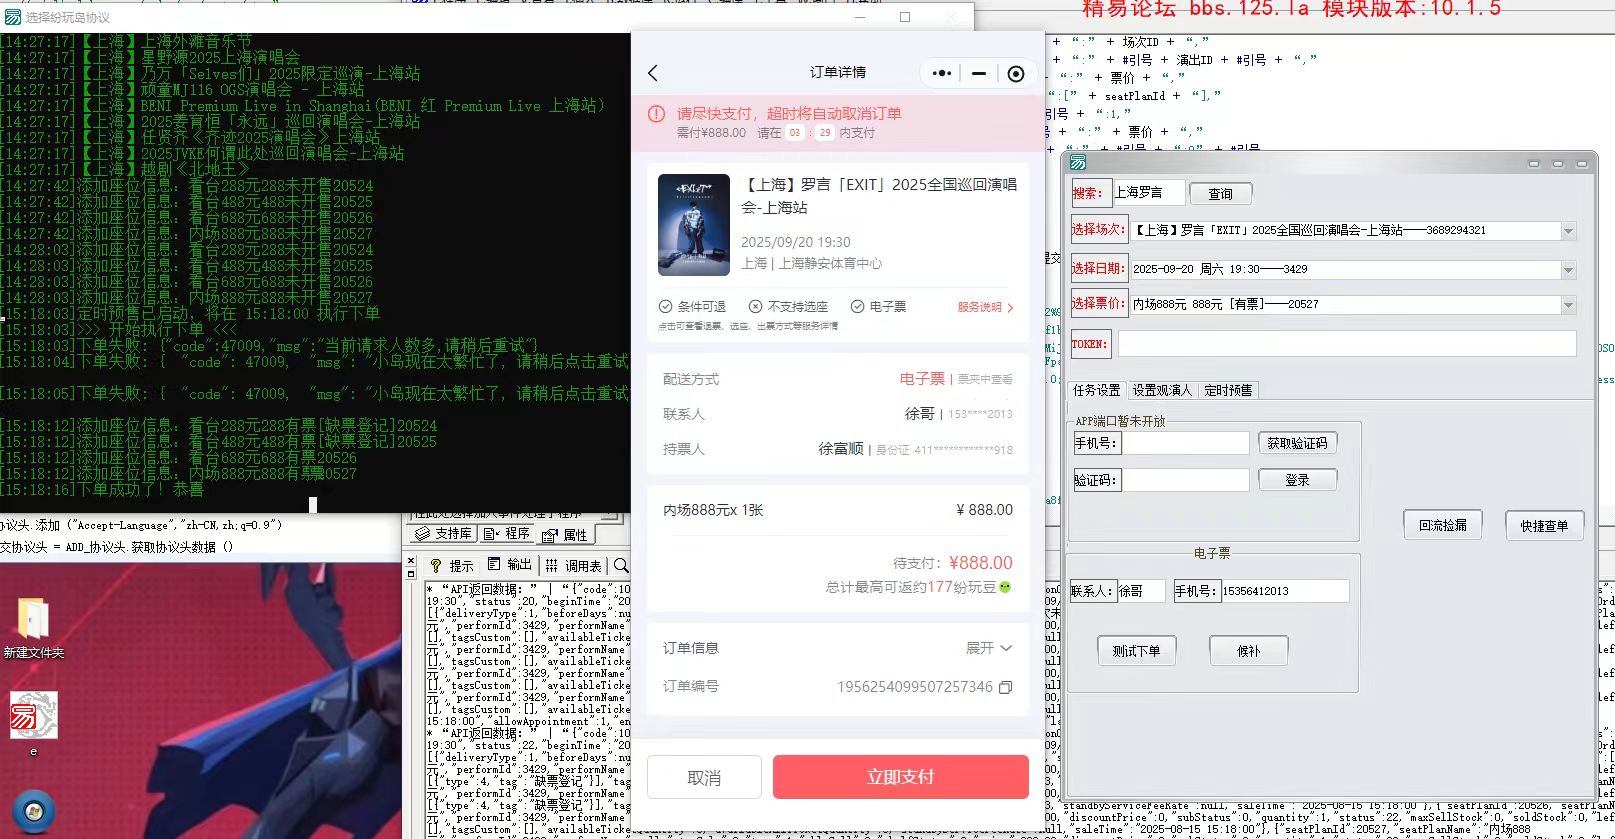Click the red exclamation warning icon
Screen dimensions: 1615x839
coord(657,114)
